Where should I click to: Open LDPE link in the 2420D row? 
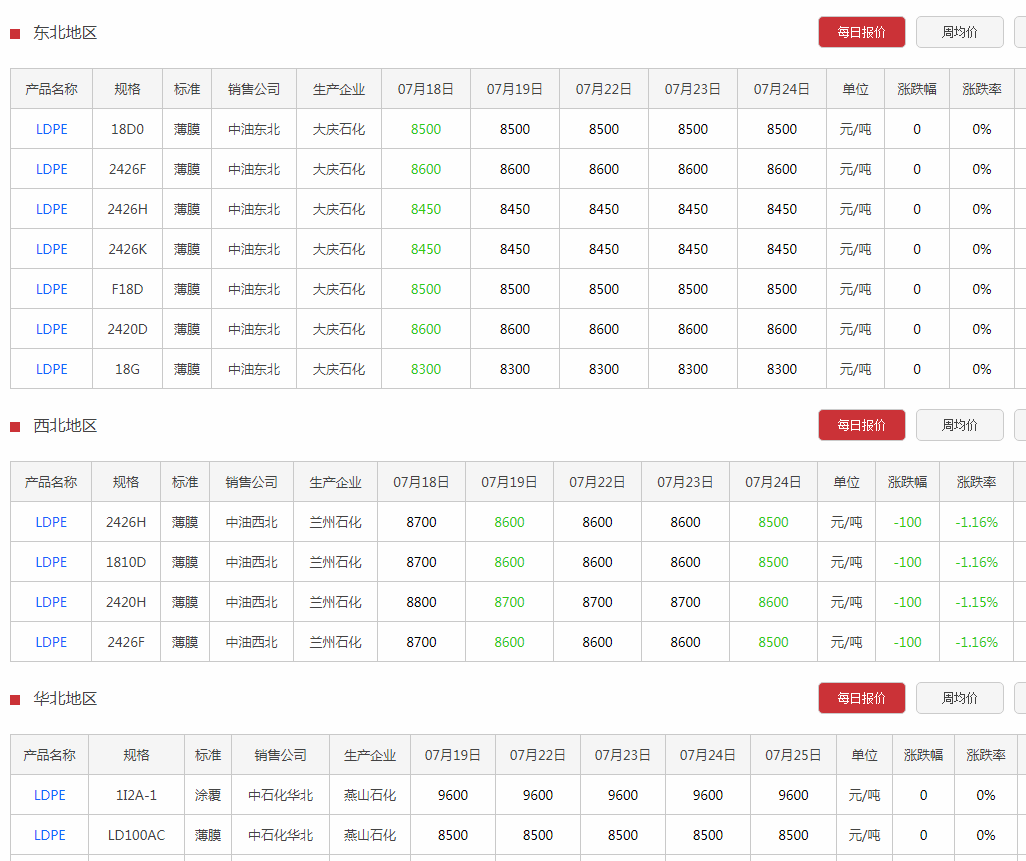pos(52,329)
